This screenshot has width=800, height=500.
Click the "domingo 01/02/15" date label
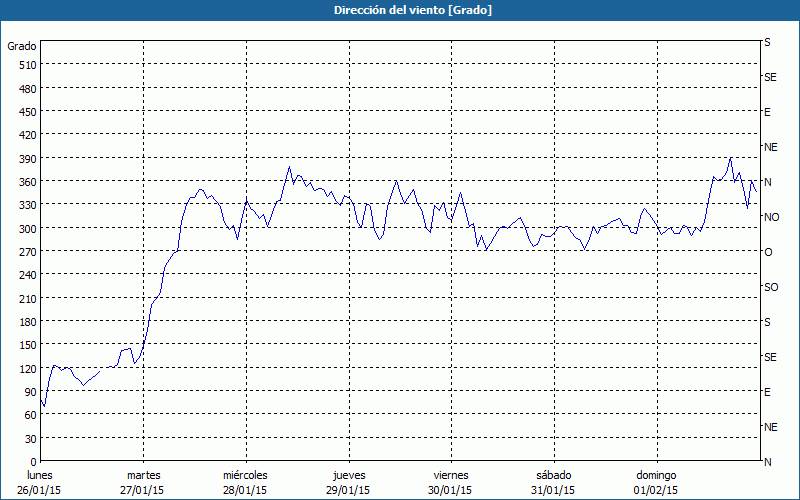point(655,483)
